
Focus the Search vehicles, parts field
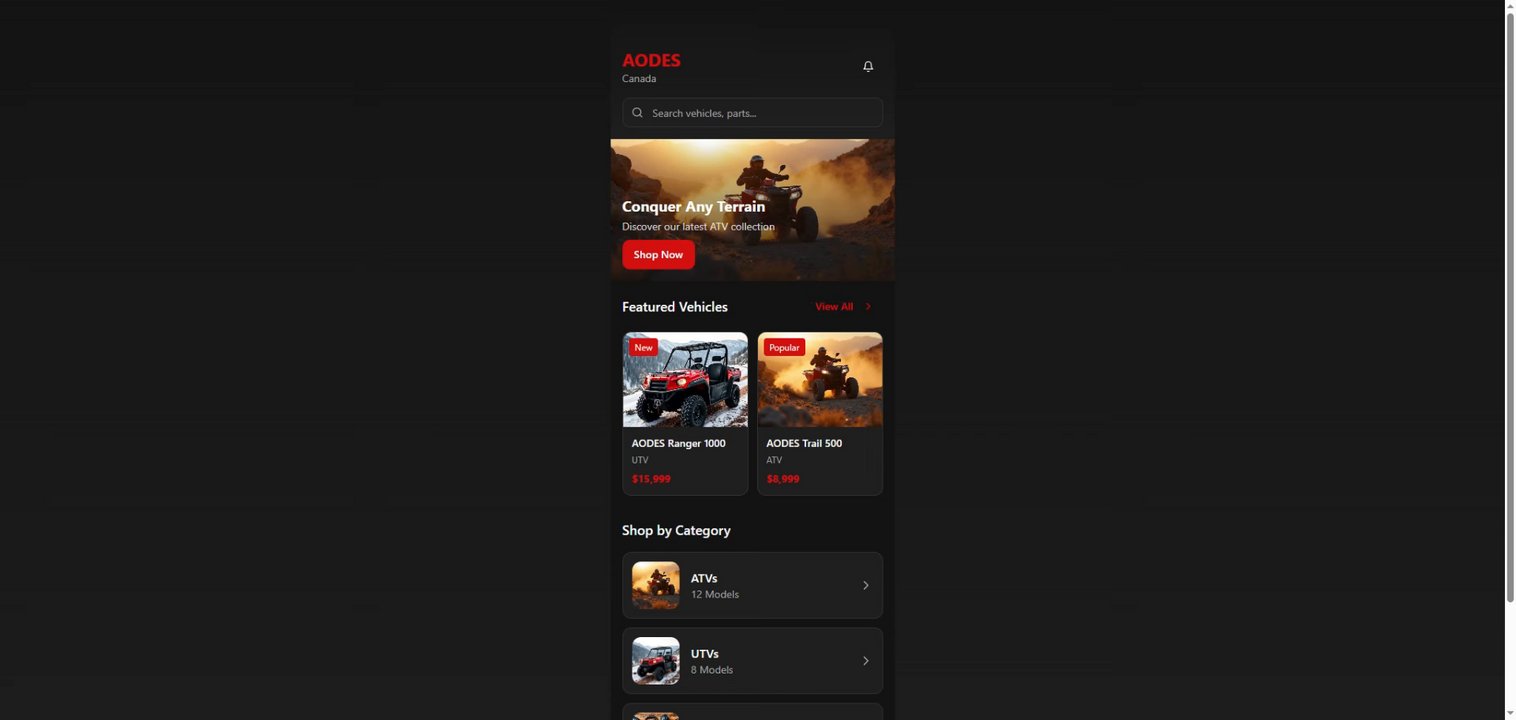(x=752, y=113)
